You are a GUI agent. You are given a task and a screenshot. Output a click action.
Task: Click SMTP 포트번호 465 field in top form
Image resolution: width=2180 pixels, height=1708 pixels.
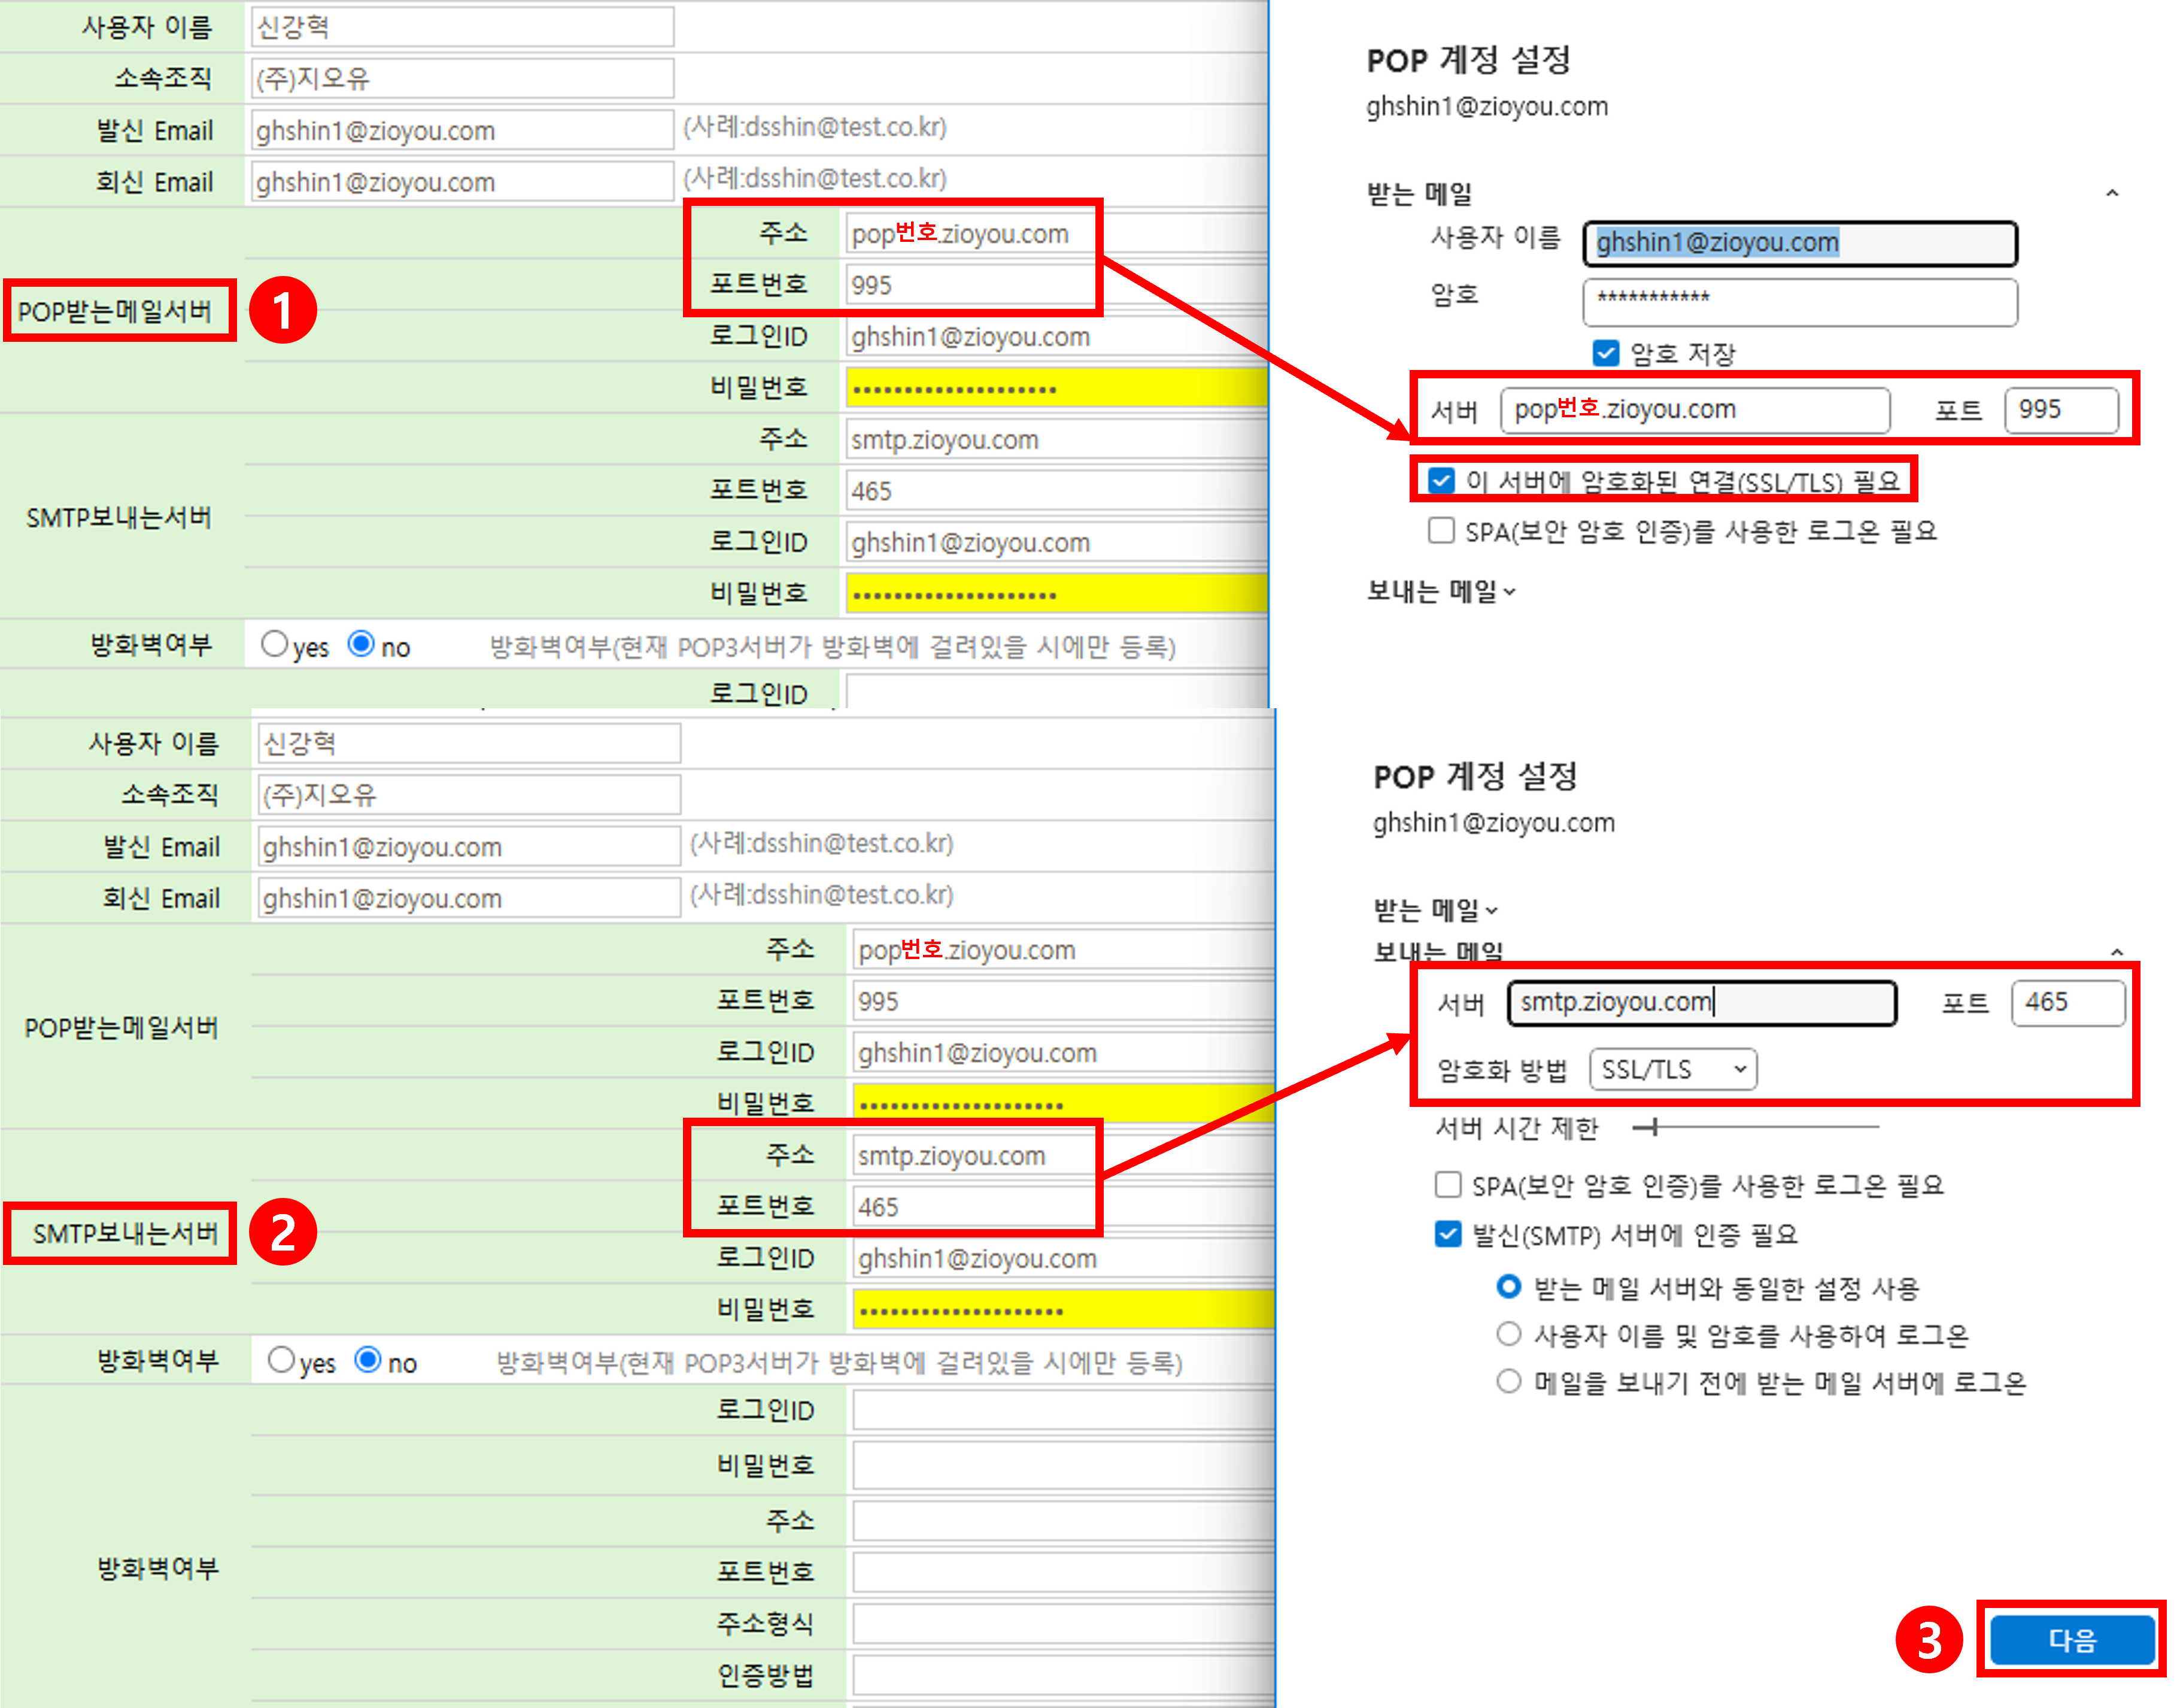(1056, 491)
